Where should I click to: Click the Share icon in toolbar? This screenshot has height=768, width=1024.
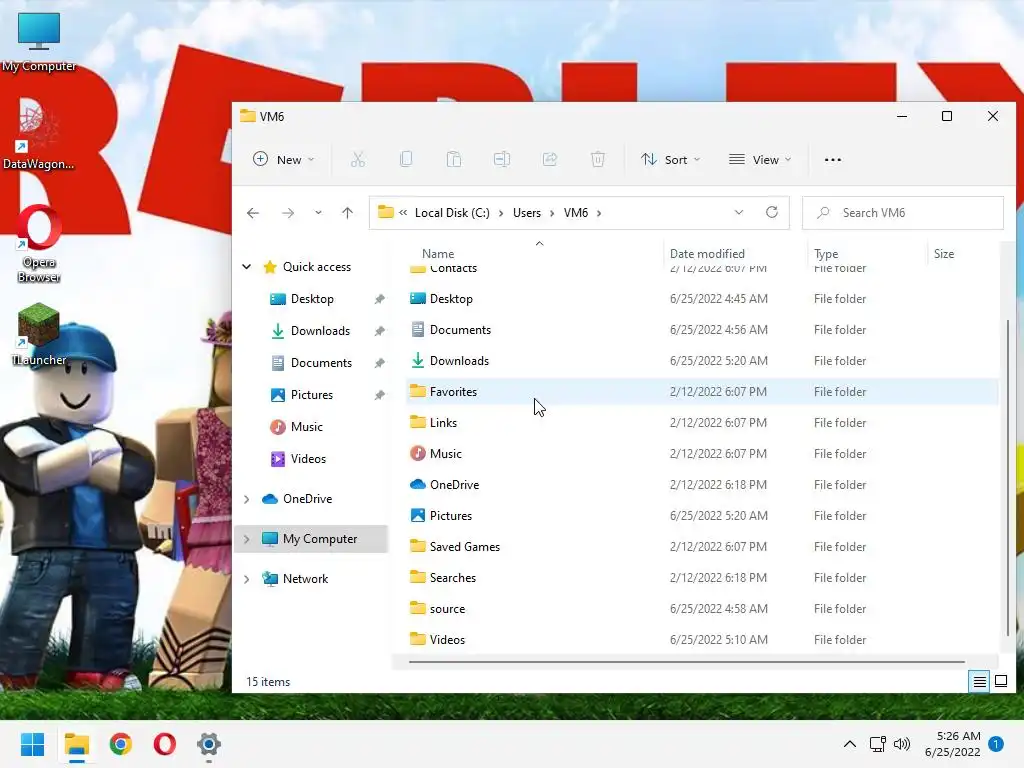pos(550,159)
